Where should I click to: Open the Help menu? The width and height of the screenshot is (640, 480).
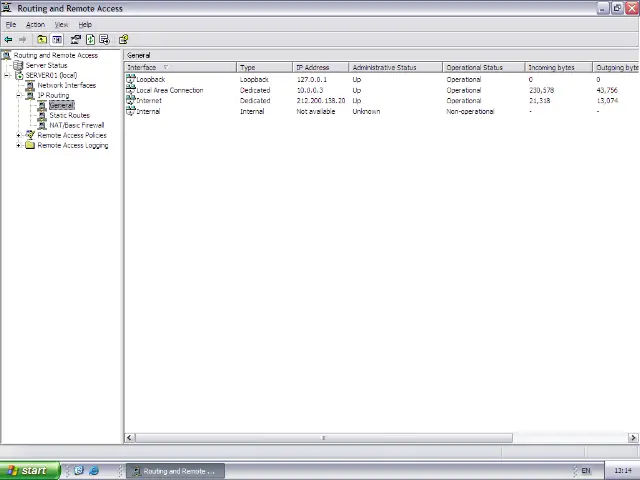pyautogui.click(x=85, y=24)
